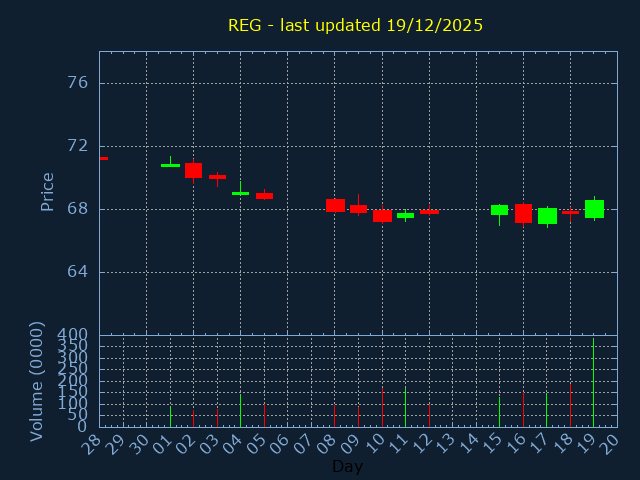The image size is (640, 480).
Task: Click the chart title 'REG - last updated 19/12/2025'
Action: click(355, 26)
